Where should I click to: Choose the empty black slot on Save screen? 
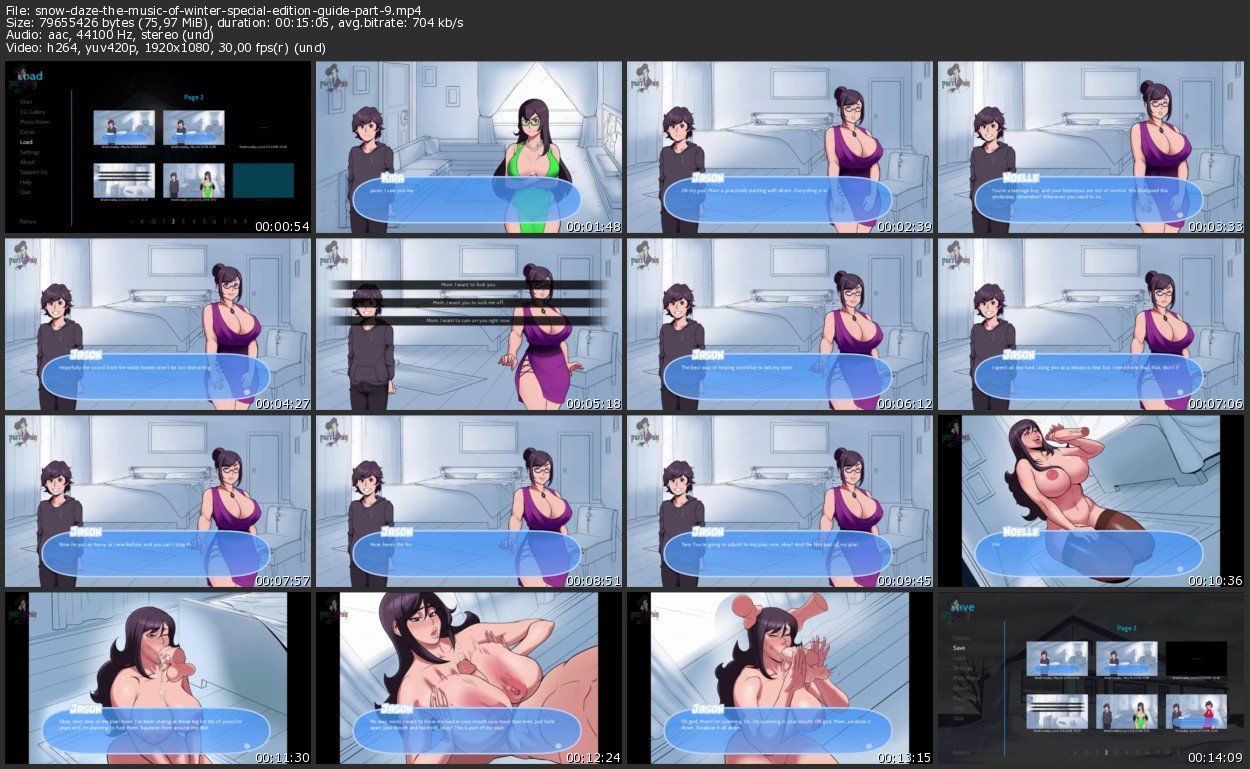pyautogui.click(x=1195, y=658)
